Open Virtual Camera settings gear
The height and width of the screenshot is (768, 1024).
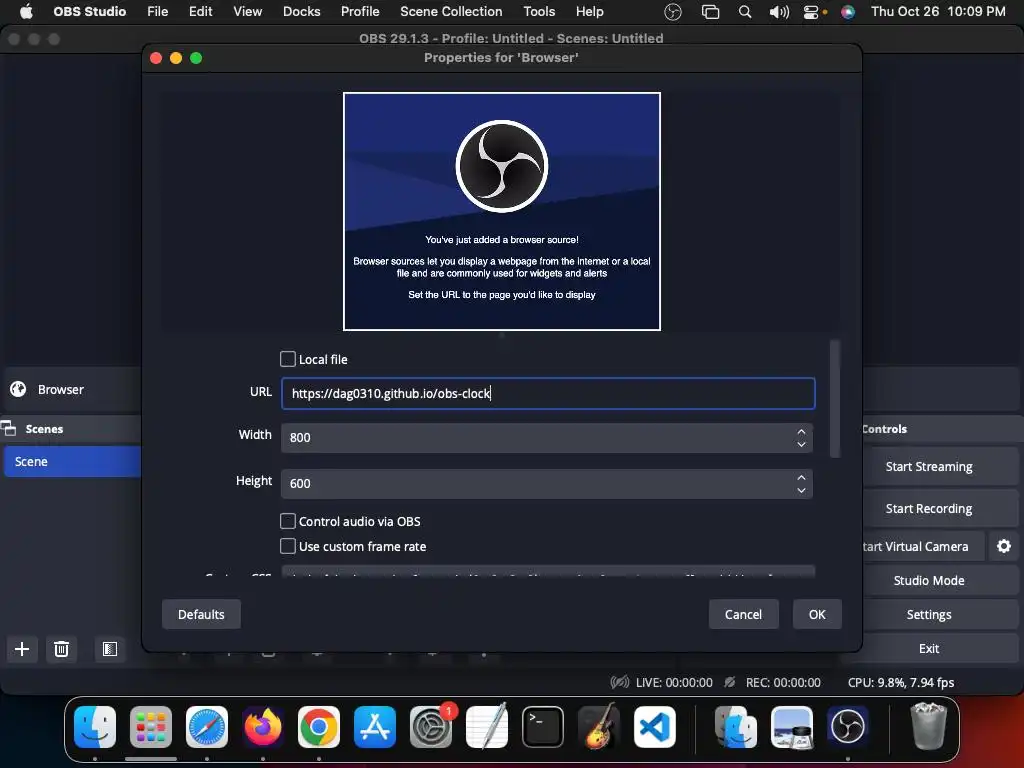(x=1004, y=546)
